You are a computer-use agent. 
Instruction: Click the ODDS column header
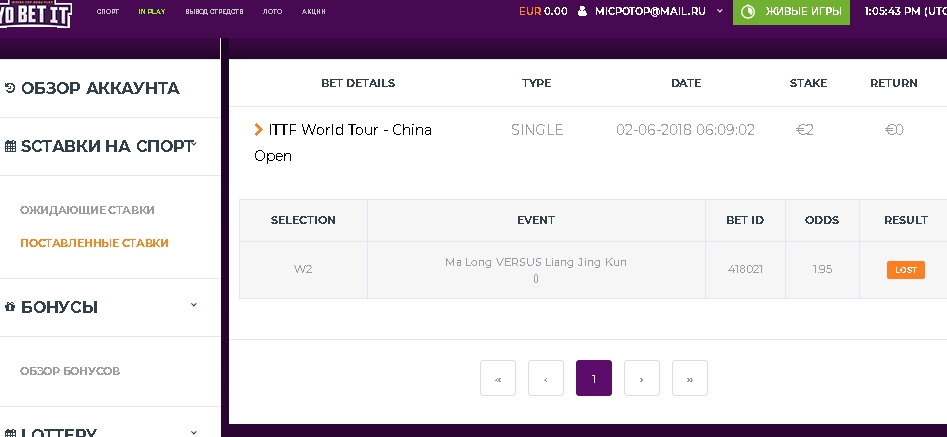coord(822,220)
